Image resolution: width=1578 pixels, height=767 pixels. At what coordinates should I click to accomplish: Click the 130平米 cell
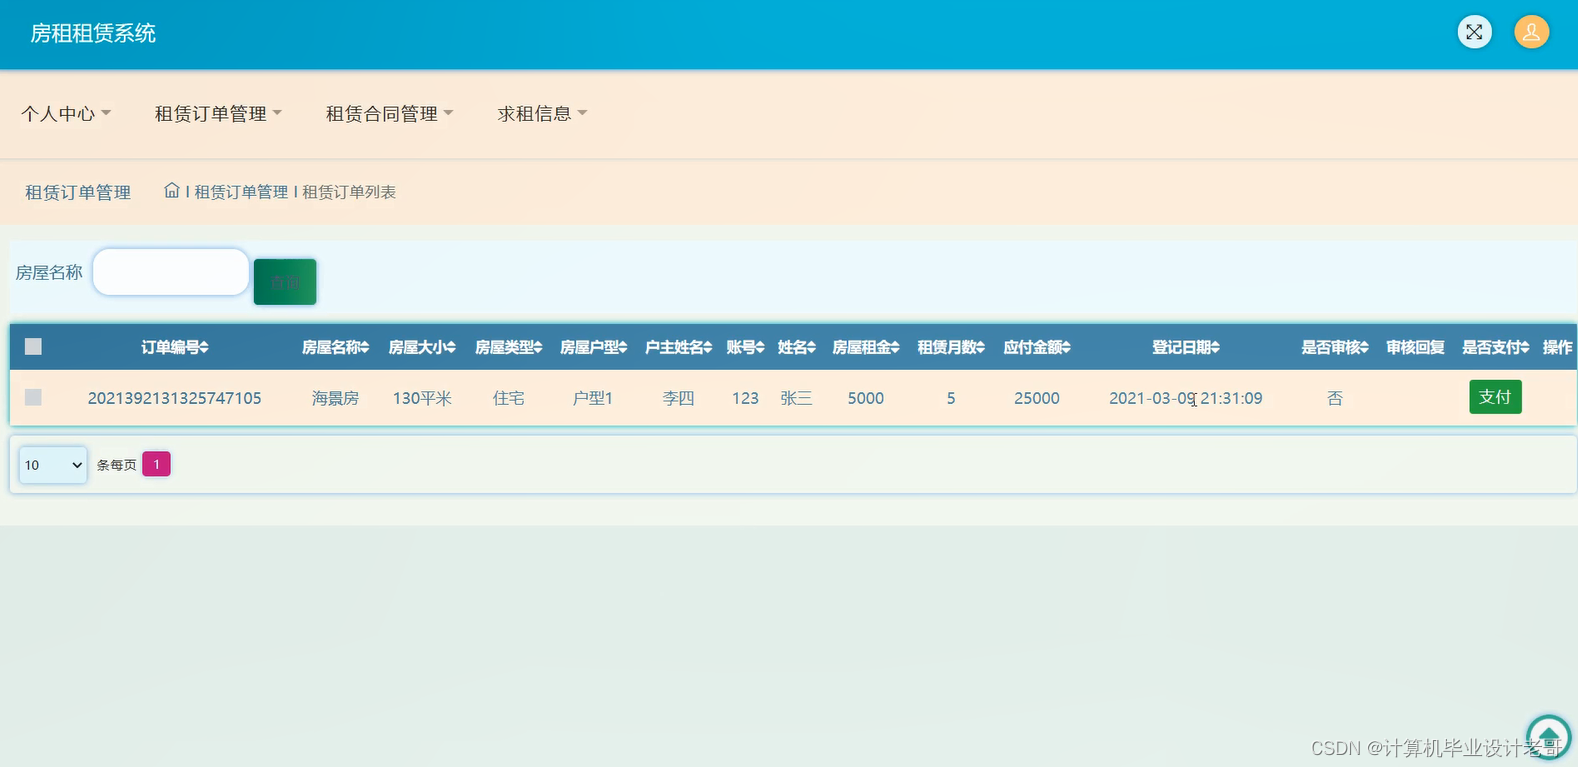422,398
